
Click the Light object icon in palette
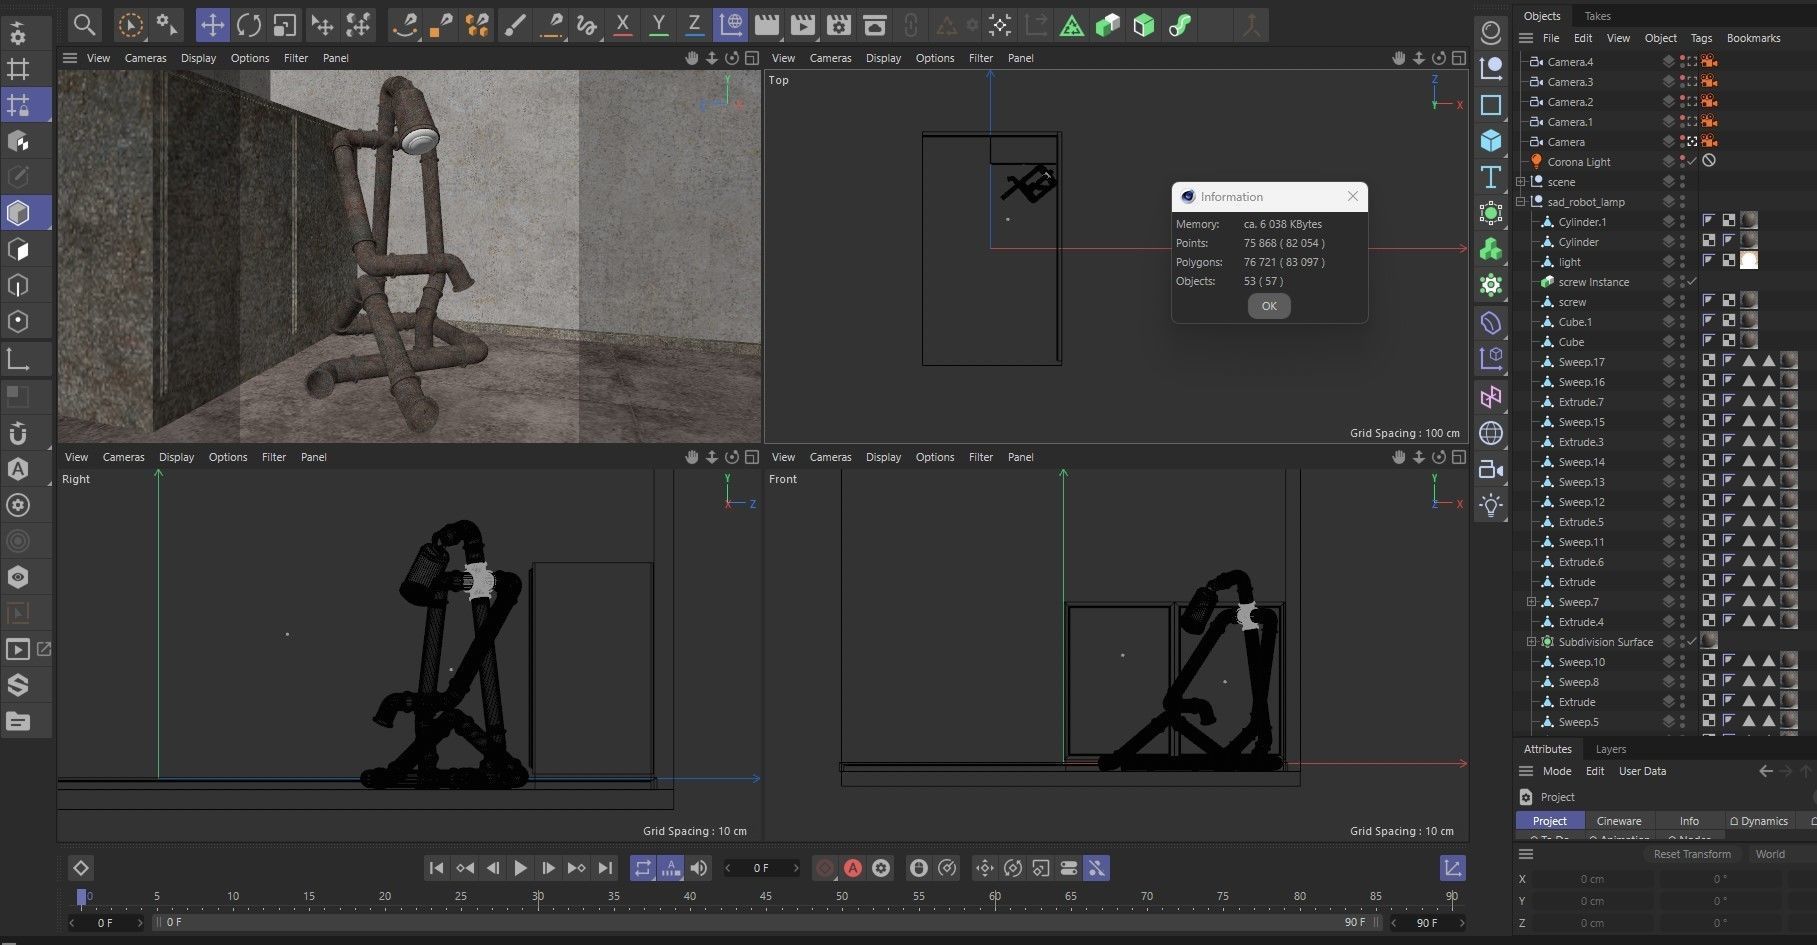pos(1491,505)
